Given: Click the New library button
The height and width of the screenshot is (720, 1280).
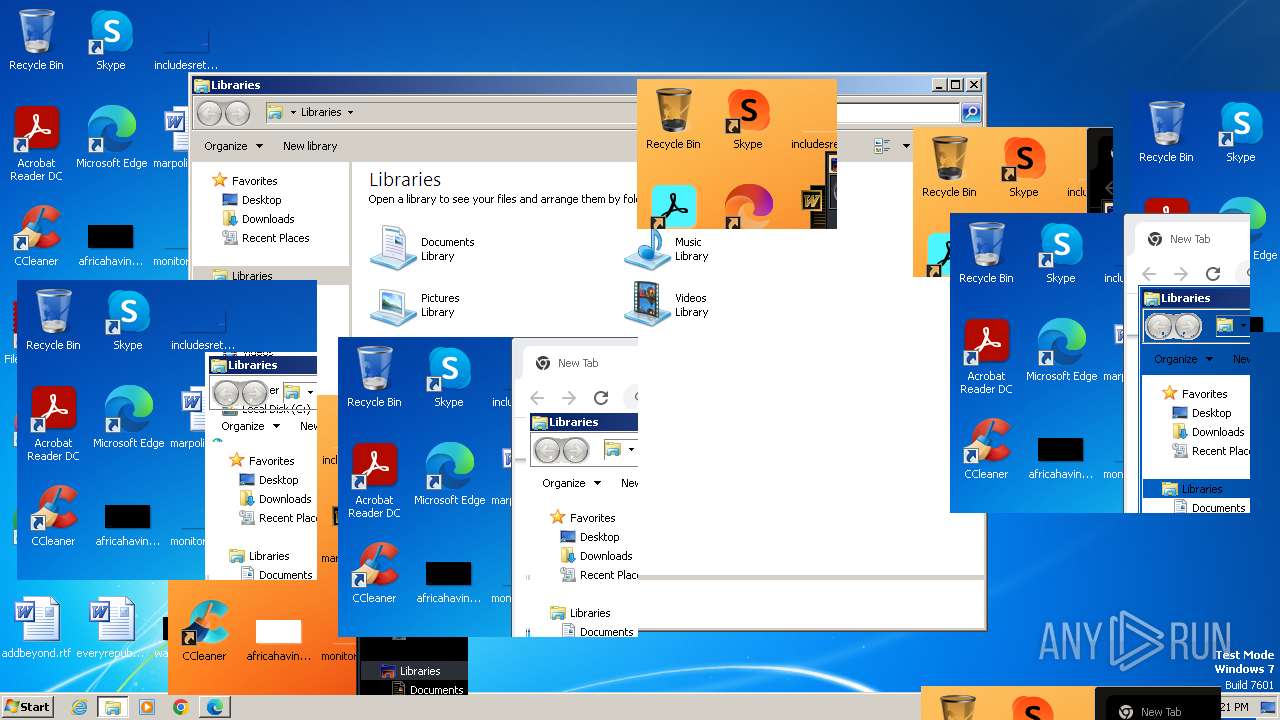Looking at the screenshot, I should [x=310, y=146].
